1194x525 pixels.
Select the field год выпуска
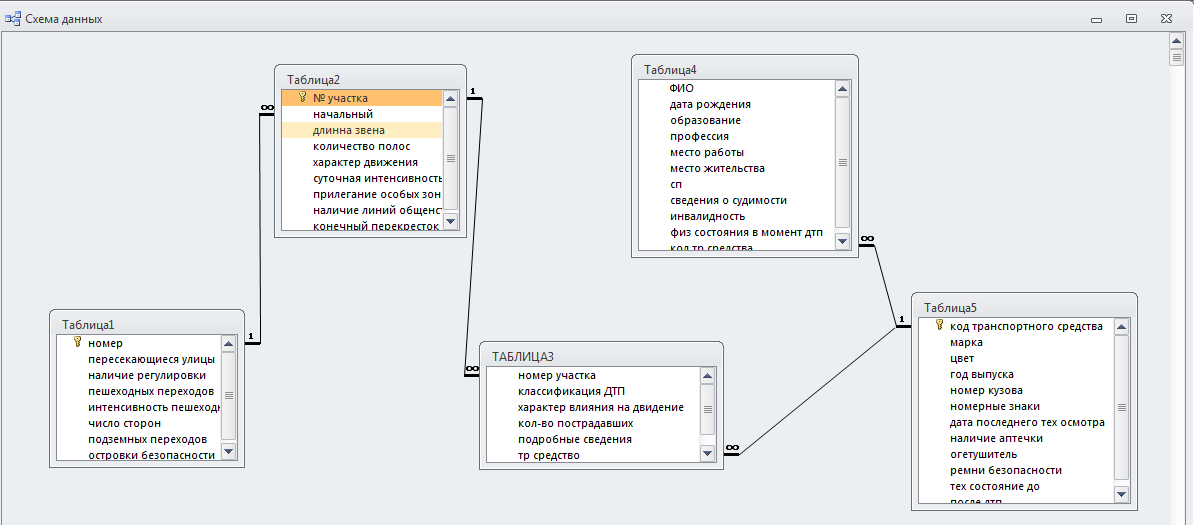pos(1016,375)
